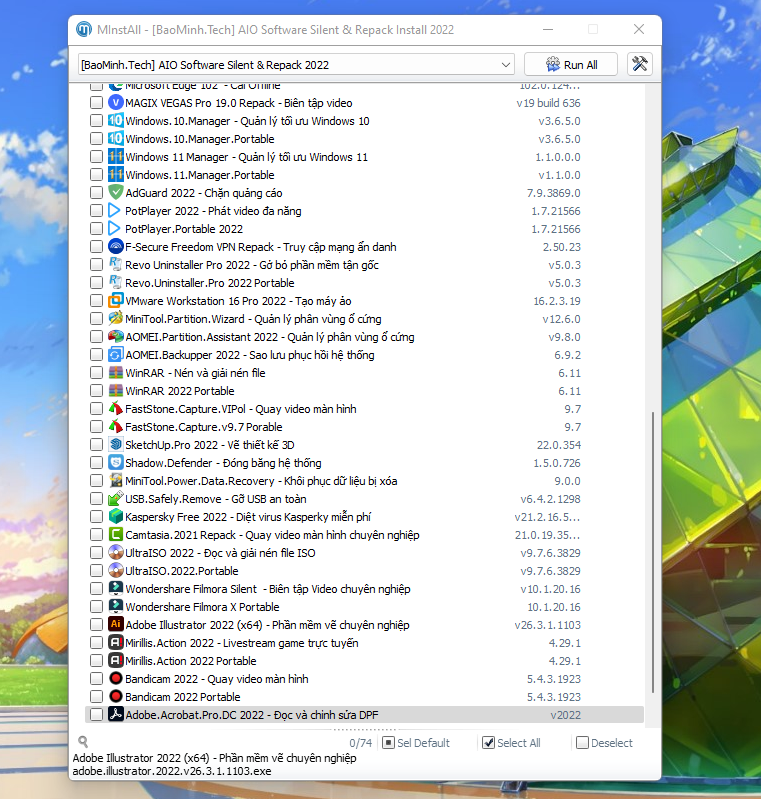Click the AdGuard 2022 shield icon

[x=116, y=193]
